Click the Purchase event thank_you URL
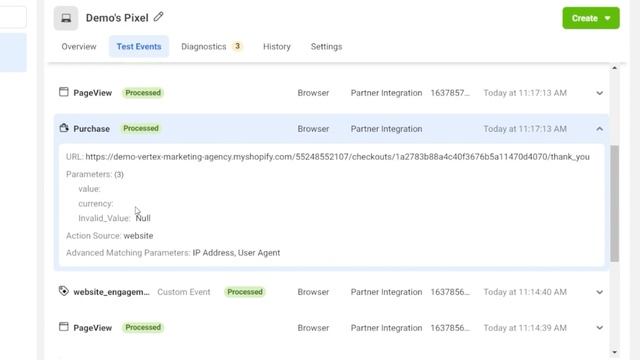The height and width of the screenshot is (360, 640). 337,157
